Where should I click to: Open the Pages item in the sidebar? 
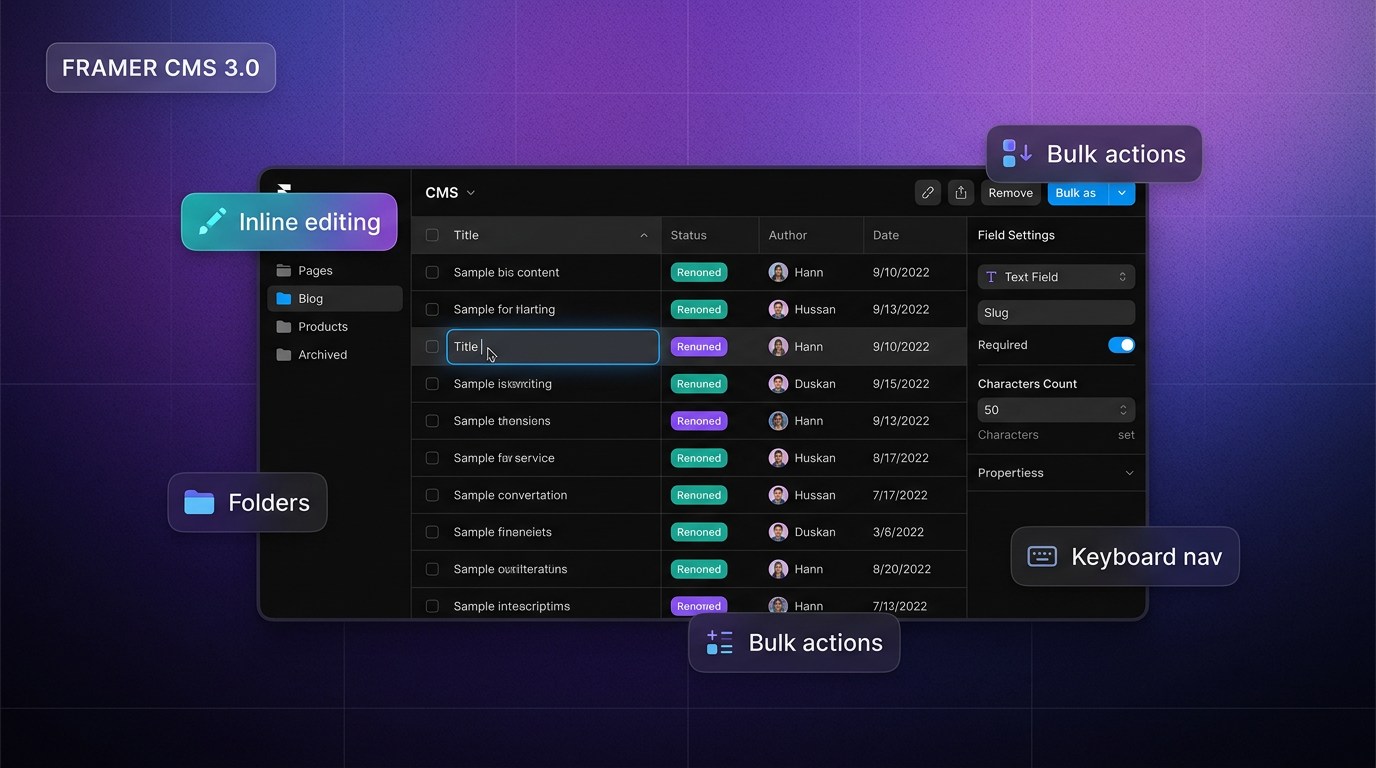tap(335, 271)
